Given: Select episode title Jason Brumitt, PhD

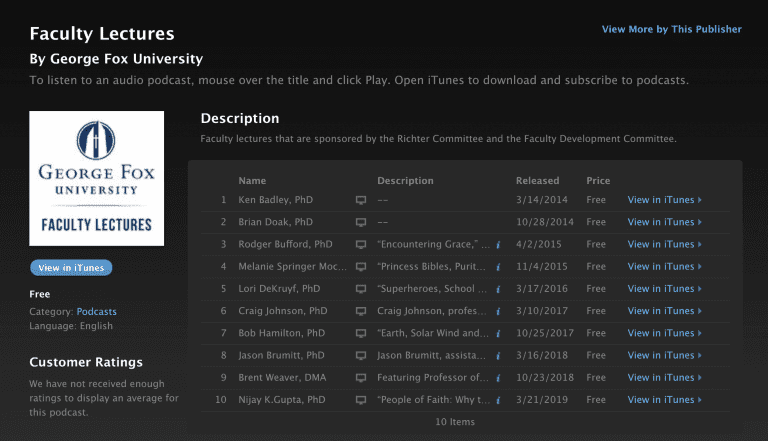Looking at the screenshot, I should click(281, 355).
